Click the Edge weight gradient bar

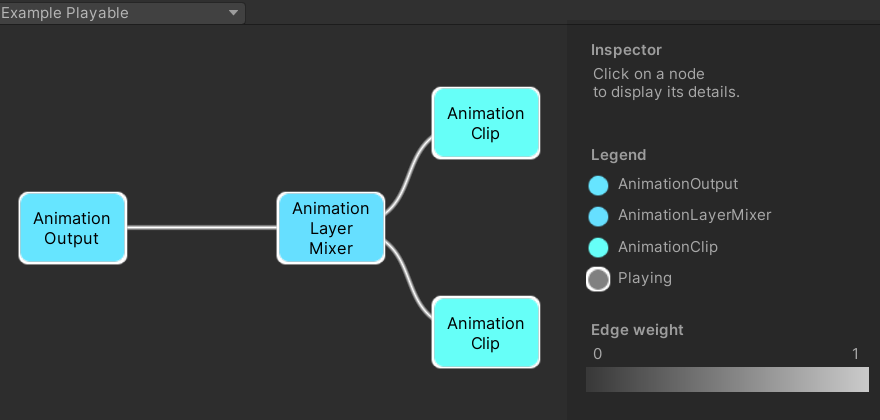[x=727, y=380]
